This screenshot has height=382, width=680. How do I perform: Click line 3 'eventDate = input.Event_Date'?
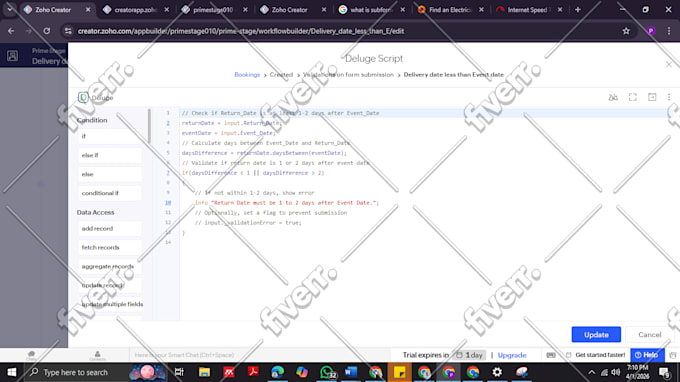pos(229,133)
